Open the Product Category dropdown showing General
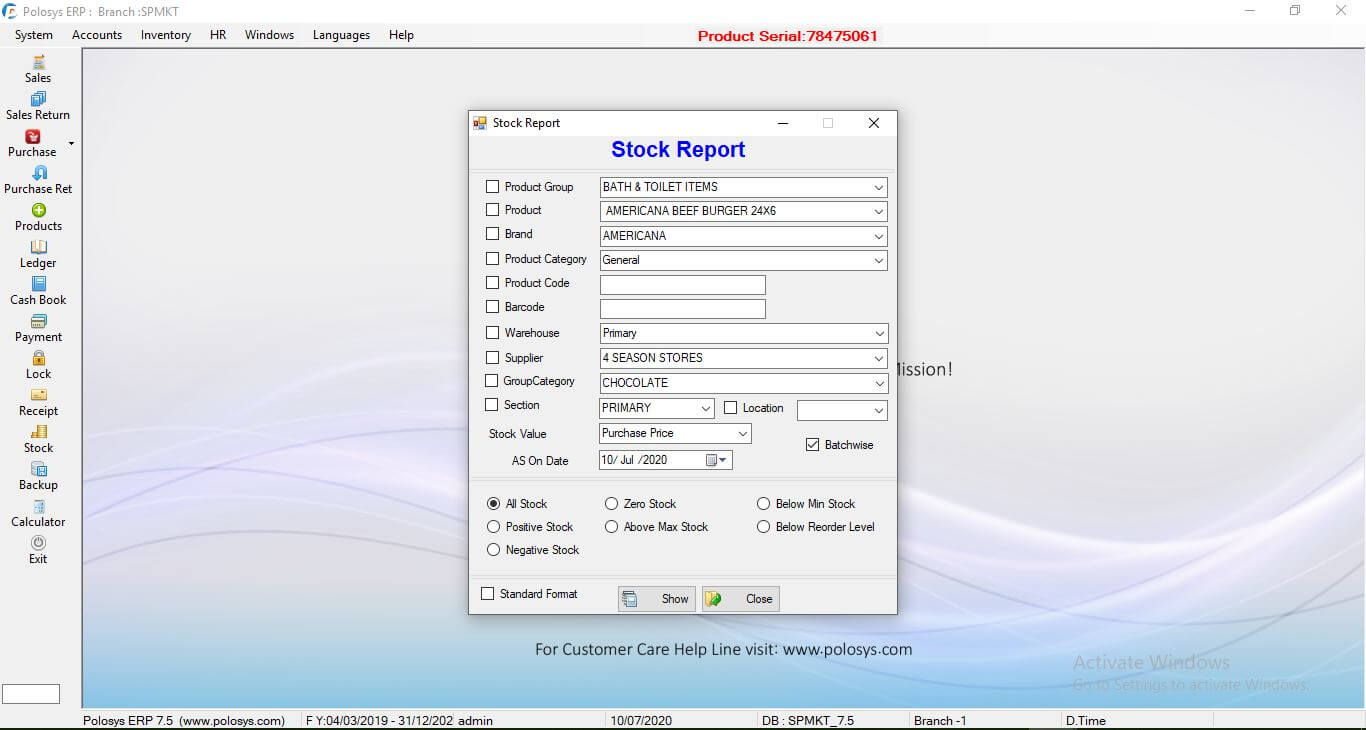The image size is (1366, 730). click(743, 260)
